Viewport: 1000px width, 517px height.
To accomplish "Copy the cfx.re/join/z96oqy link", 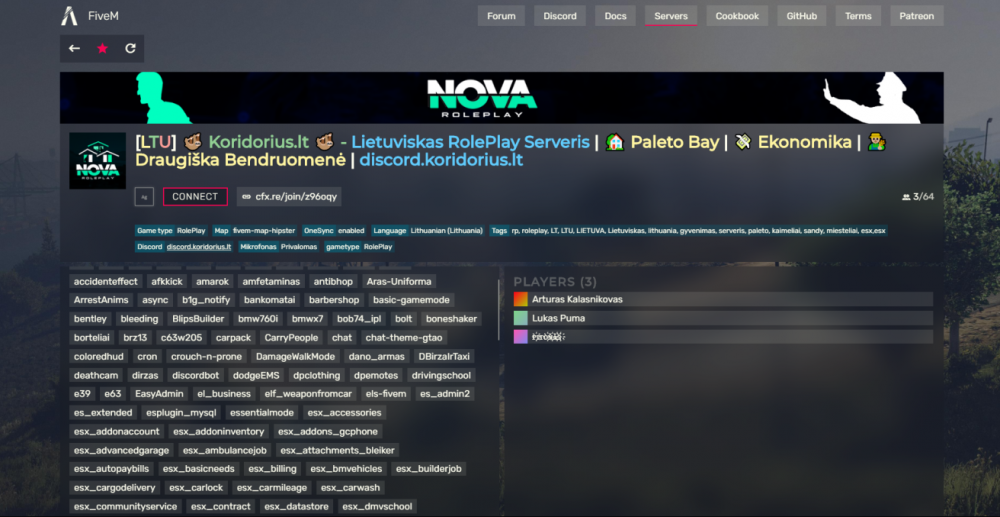I will (289, 197).
